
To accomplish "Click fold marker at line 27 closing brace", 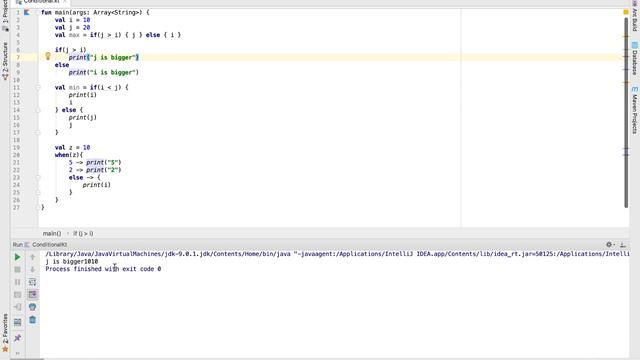I will (38, 207).
